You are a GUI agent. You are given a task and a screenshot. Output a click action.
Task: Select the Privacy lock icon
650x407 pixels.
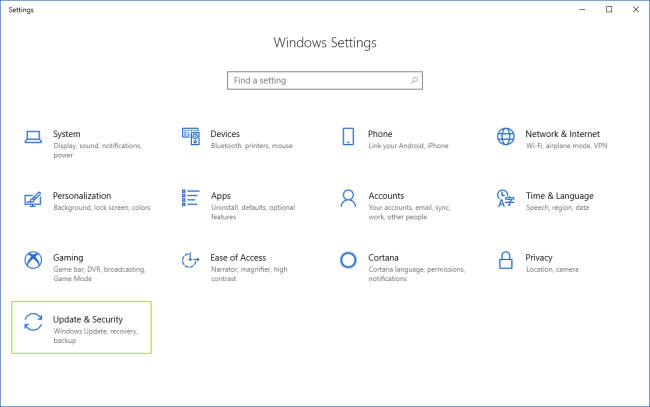pyautogui.click(x=505, y=260)
